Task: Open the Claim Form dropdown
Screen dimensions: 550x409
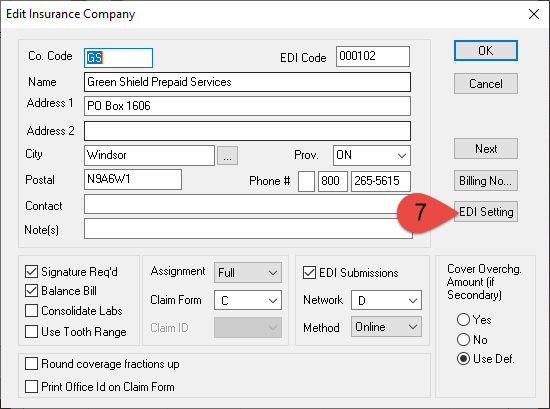Action: (248, 300)
